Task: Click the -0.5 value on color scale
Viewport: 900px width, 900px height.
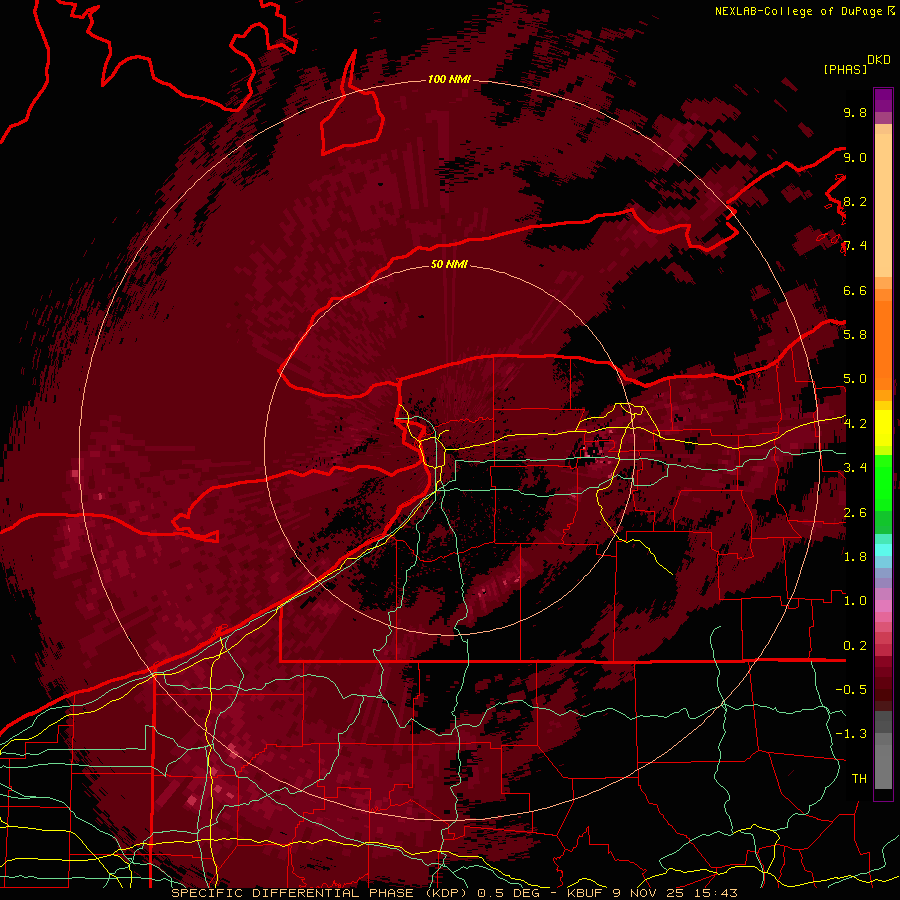Action: [x=851, y=689]
